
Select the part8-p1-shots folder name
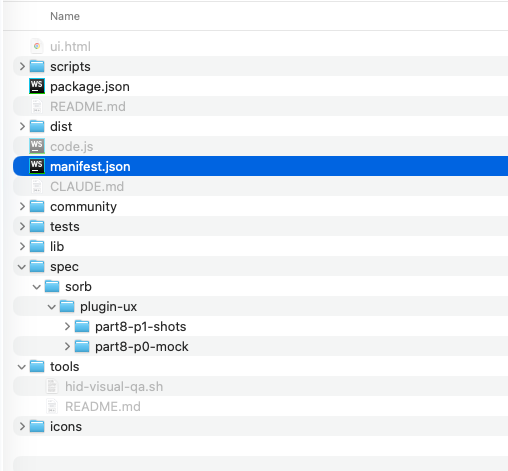coord(141,327)
